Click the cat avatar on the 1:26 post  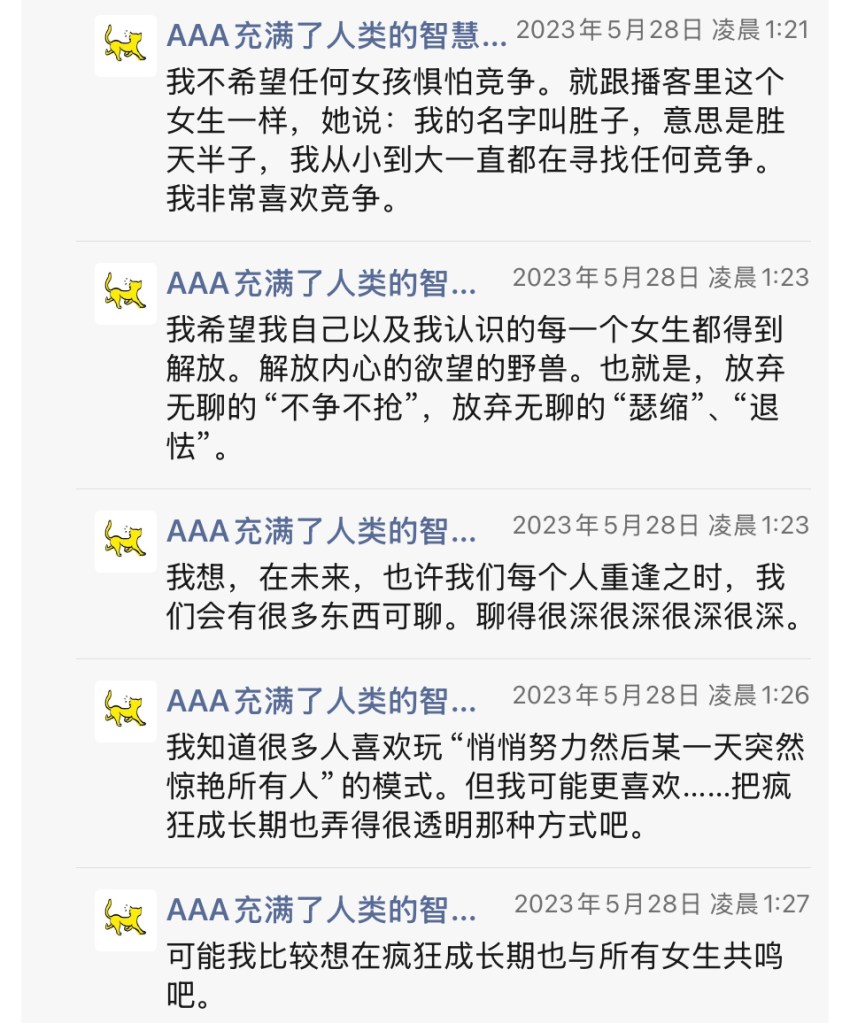pyautogui.click(x=126, y=711)
